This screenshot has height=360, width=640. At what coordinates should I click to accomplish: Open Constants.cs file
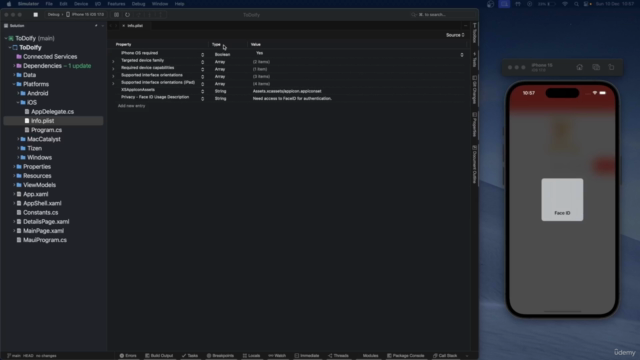40,213
